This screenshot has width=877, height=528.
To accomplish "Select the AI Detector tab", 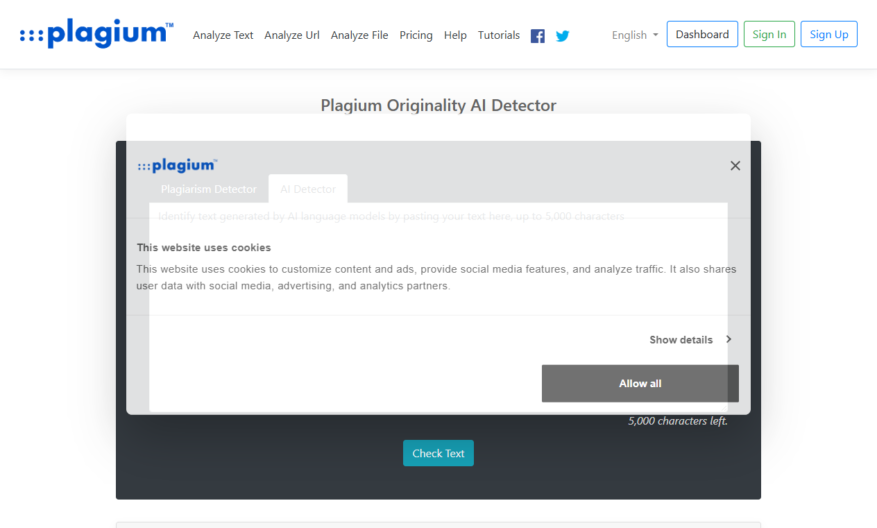I will [x=308, y=189].
